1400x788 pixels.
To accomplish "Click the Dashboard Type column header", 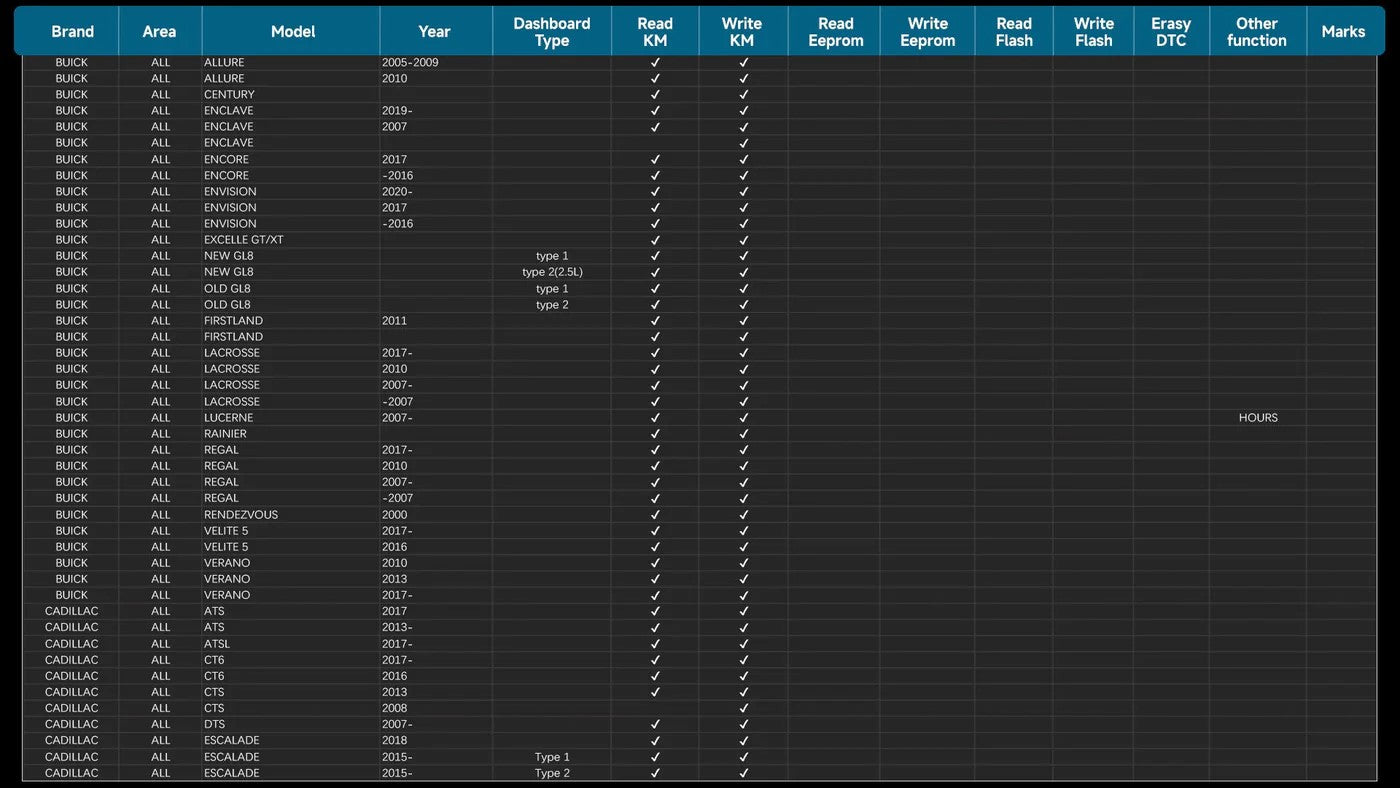I will point(551,32).
